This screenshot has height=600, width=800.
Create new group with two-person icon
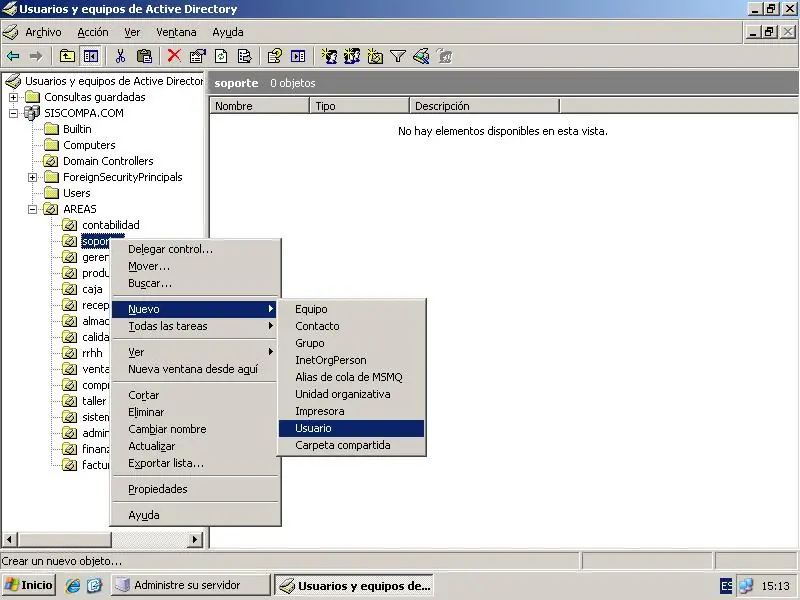[352, 56]
